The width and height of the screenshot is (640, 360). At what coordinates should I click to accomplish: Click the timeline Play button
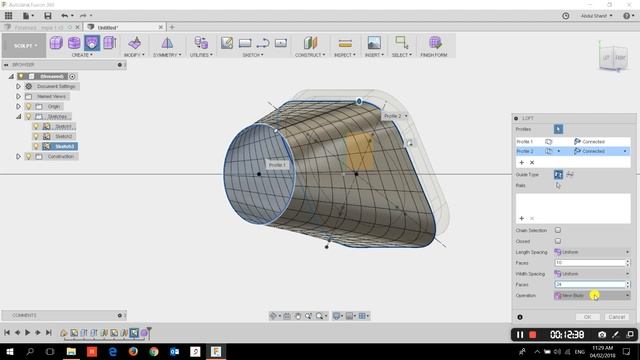27,333
